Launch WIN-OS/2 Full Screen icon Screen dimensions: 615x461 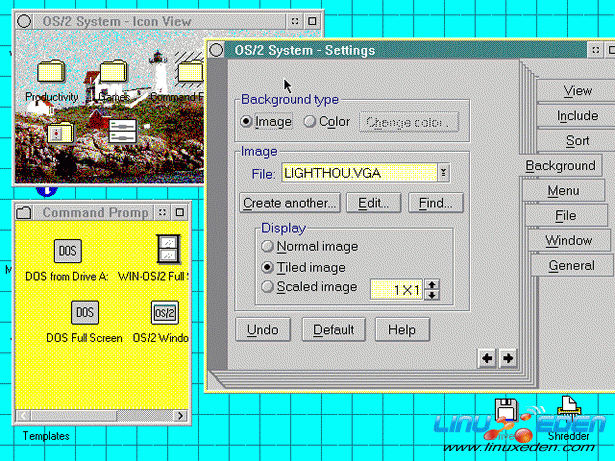(169, 249)
